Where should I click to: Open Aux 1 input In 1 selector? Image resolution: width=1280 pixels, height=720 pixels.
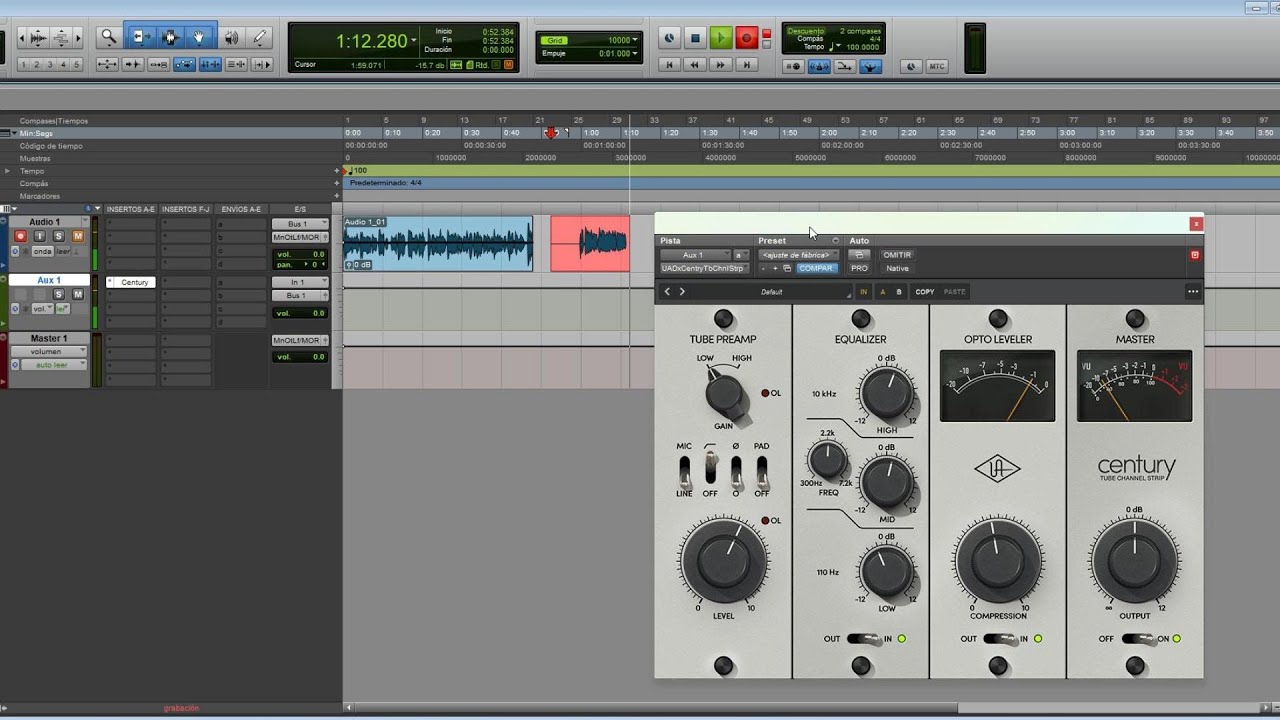click(x=300, y=283)
